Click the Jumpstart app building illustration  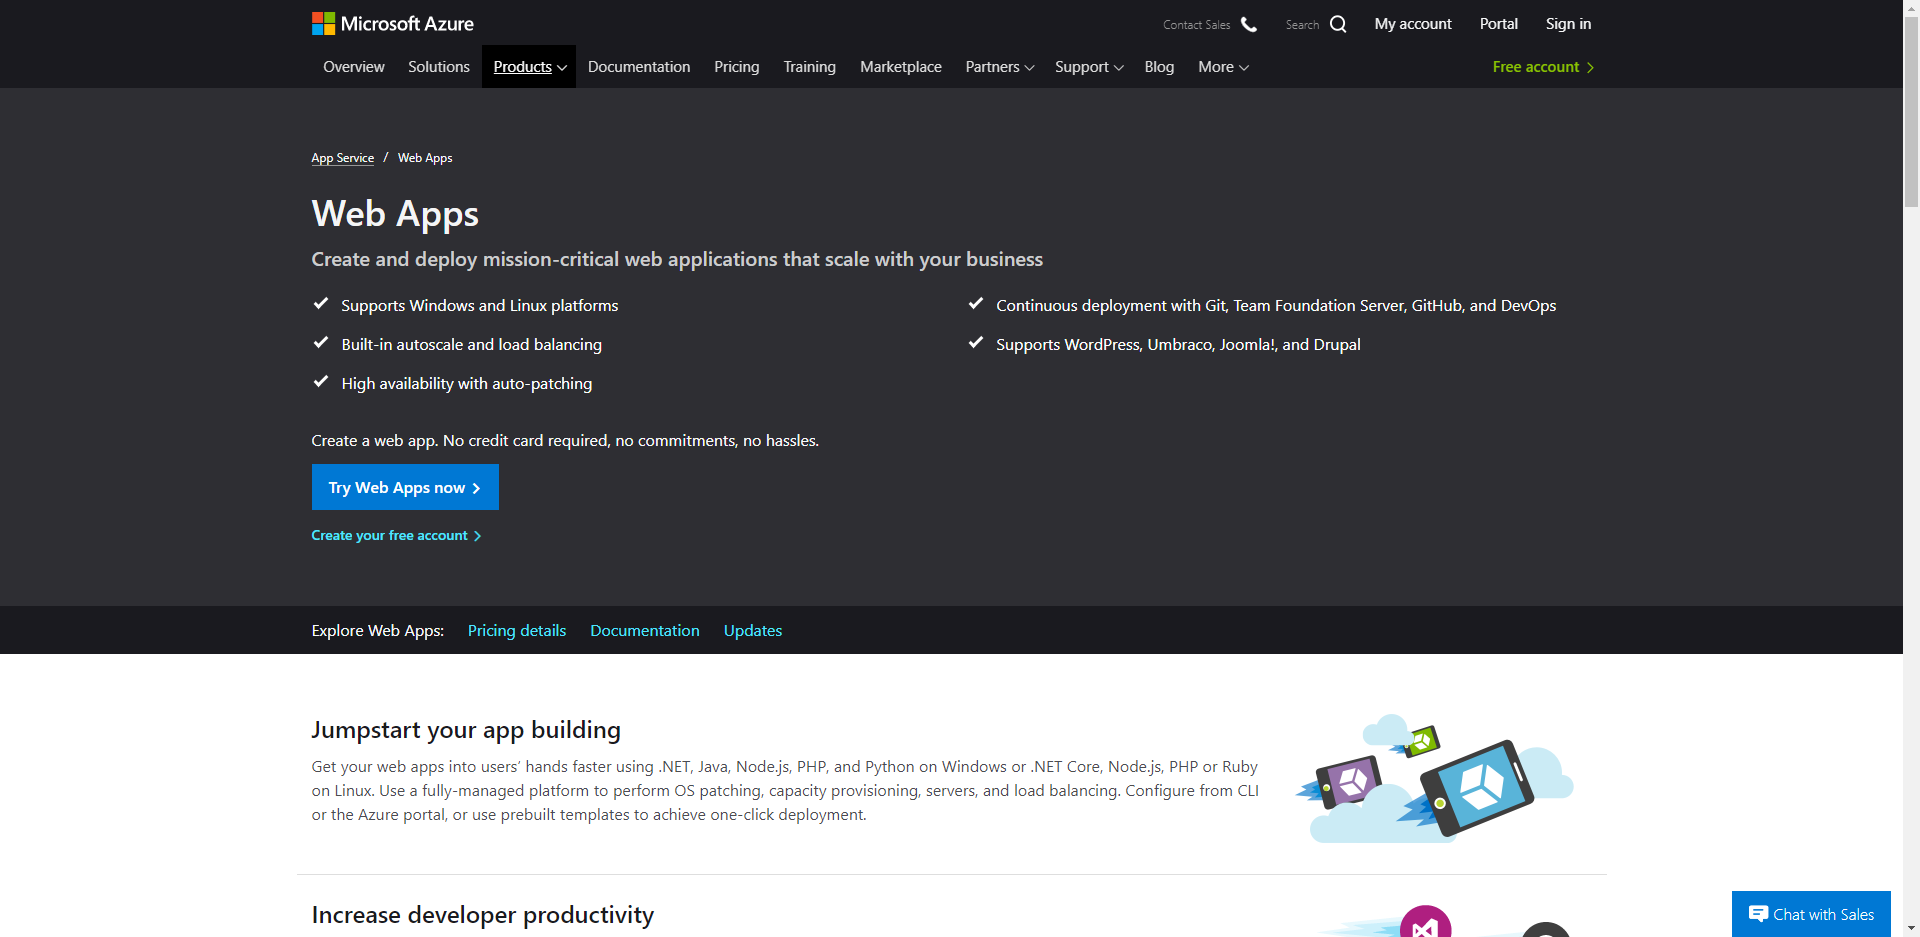[1434, 778]
